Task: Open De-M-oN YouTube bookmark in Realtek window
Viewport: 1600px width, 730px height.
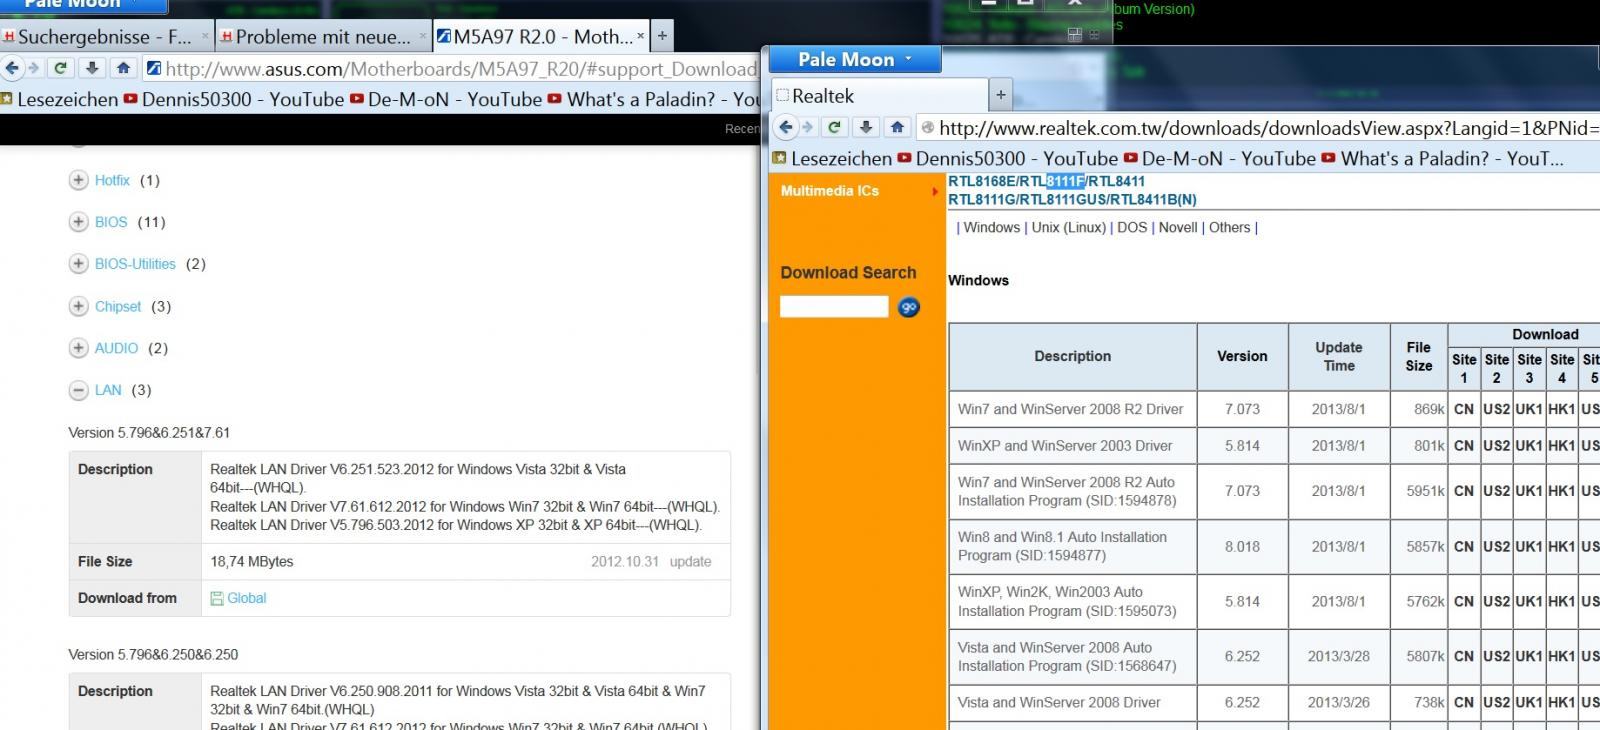Action: point(1219,158)
